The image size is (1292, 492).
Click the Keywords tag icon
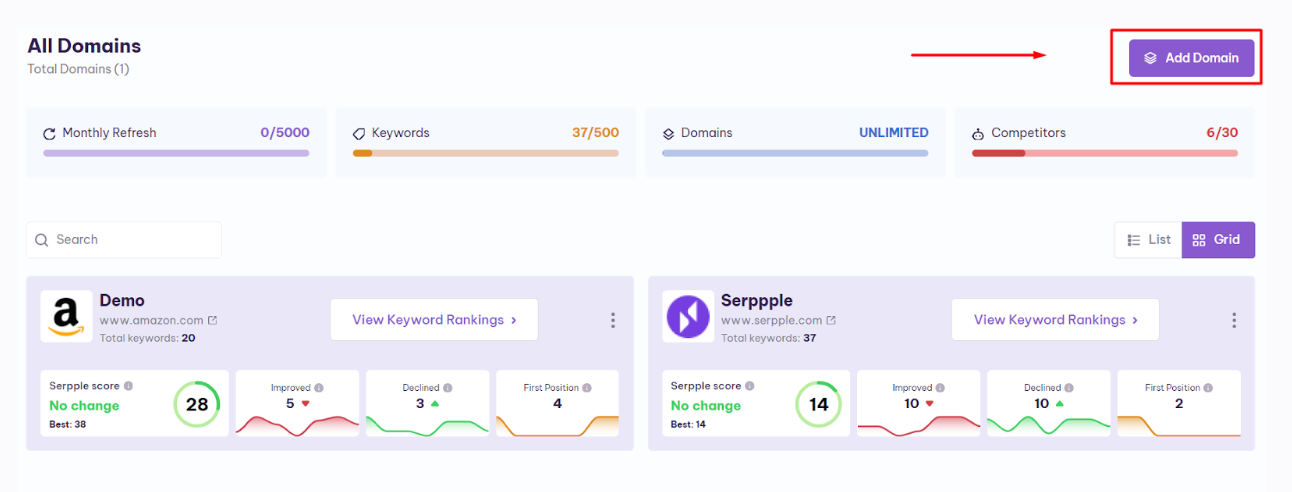[x=359, y=133]
